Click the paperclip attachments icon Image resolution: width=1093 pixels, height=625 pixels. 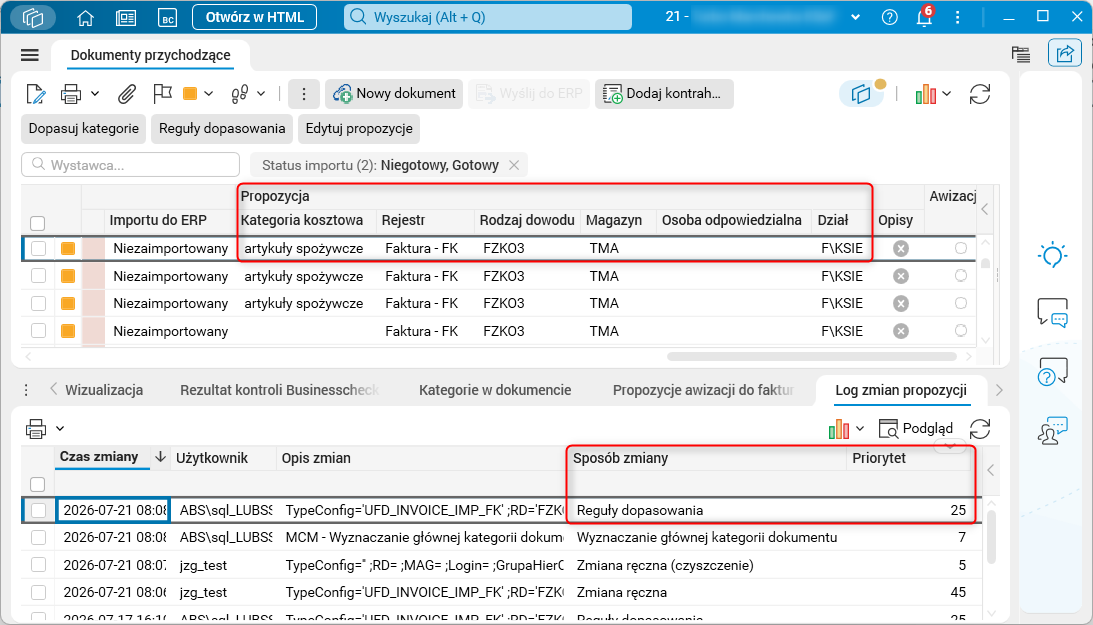[x=126, y=94]
